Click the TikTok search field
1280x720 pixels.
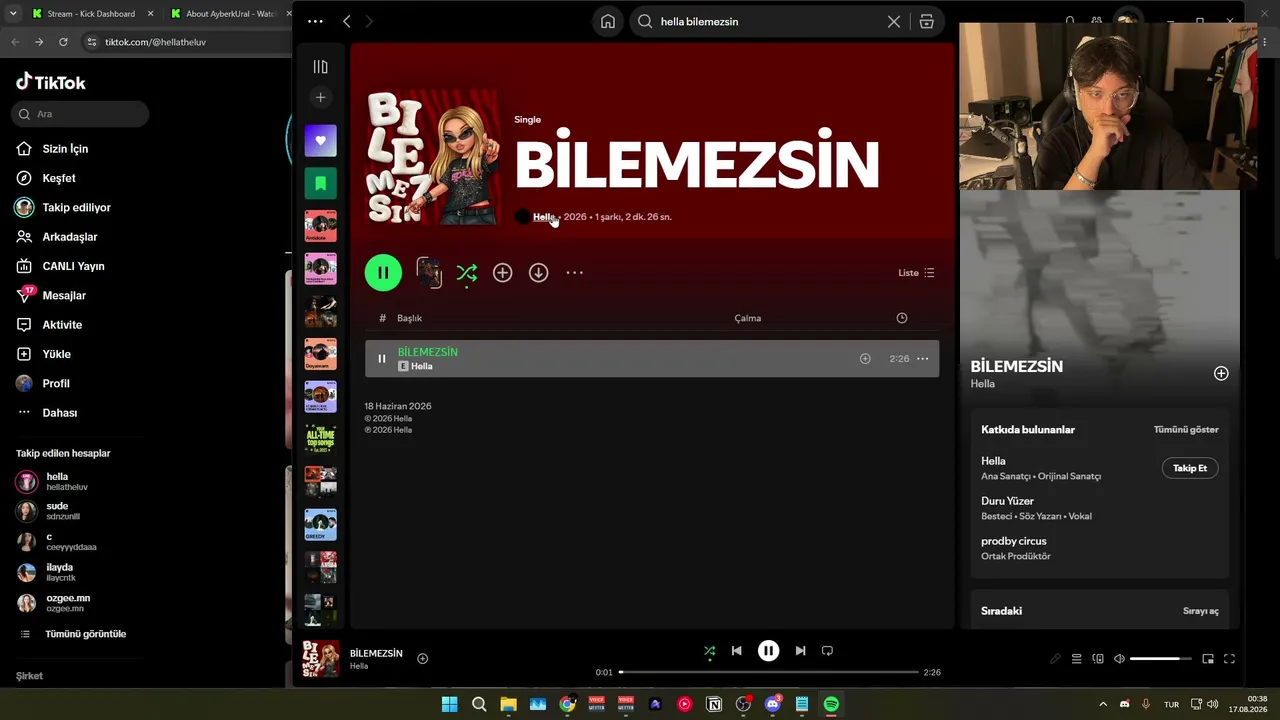(x=81, y=114)
